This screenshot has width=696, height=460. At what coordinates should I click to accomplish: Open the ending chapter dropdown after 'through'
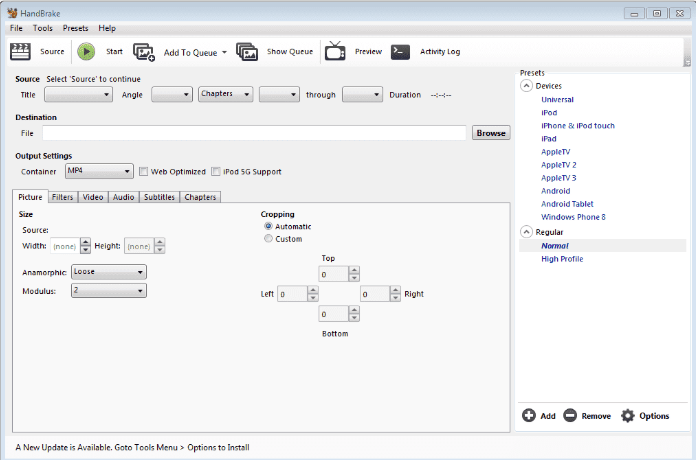(362, 95)
